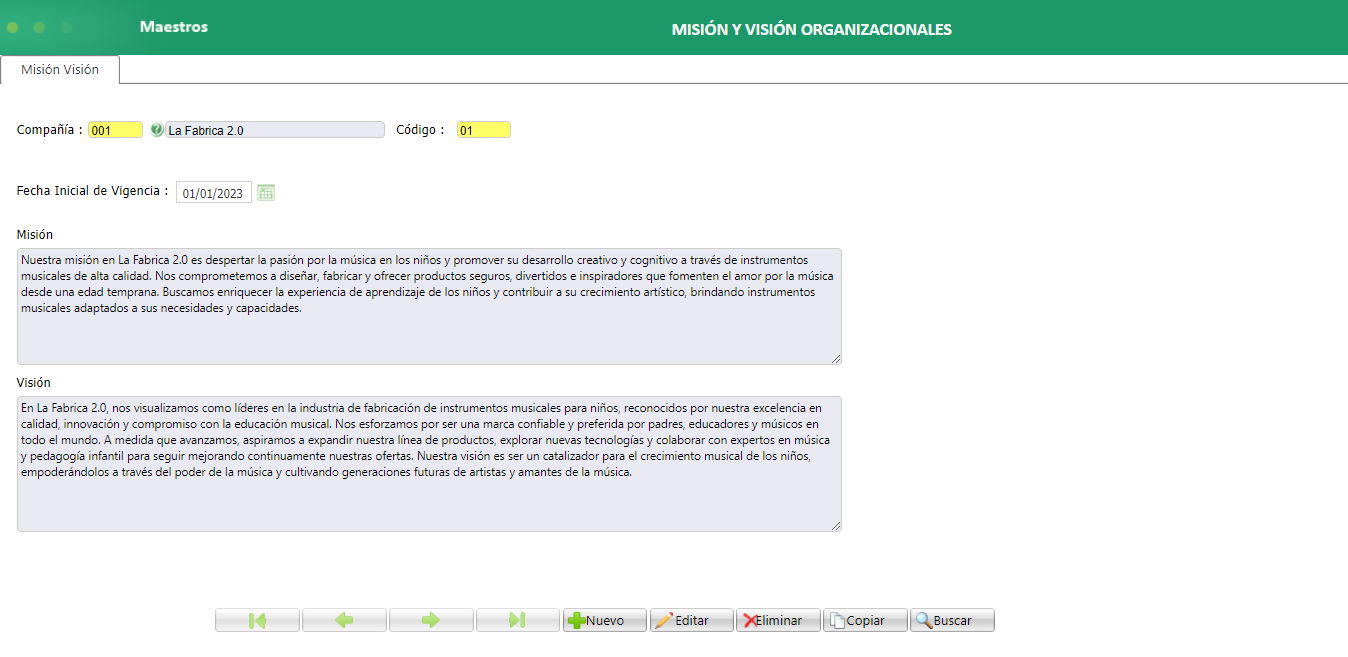Click the Compañía code field showing 001
1348x657 pixels.
coord(115,129)
